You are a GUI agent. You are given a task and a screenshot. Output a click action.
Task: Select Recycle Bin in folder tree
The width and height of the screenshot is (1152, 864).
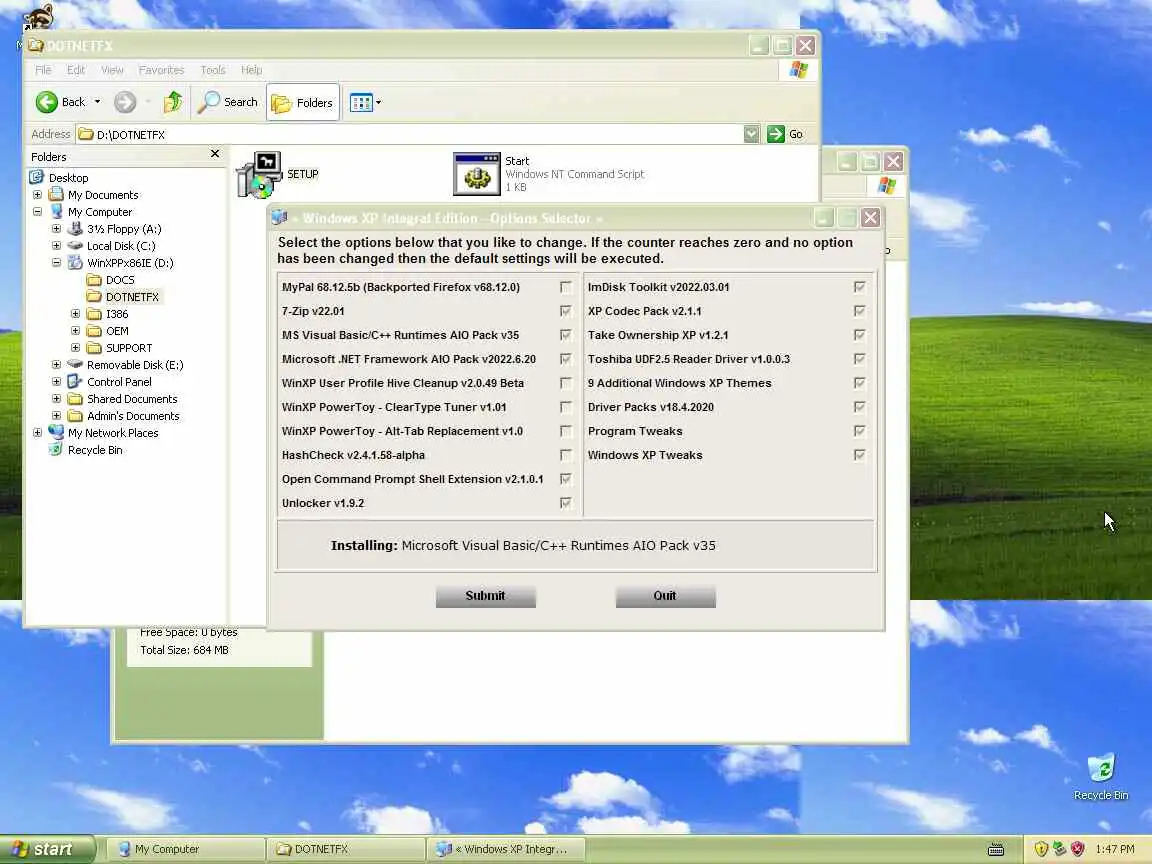tap(94, 450)
